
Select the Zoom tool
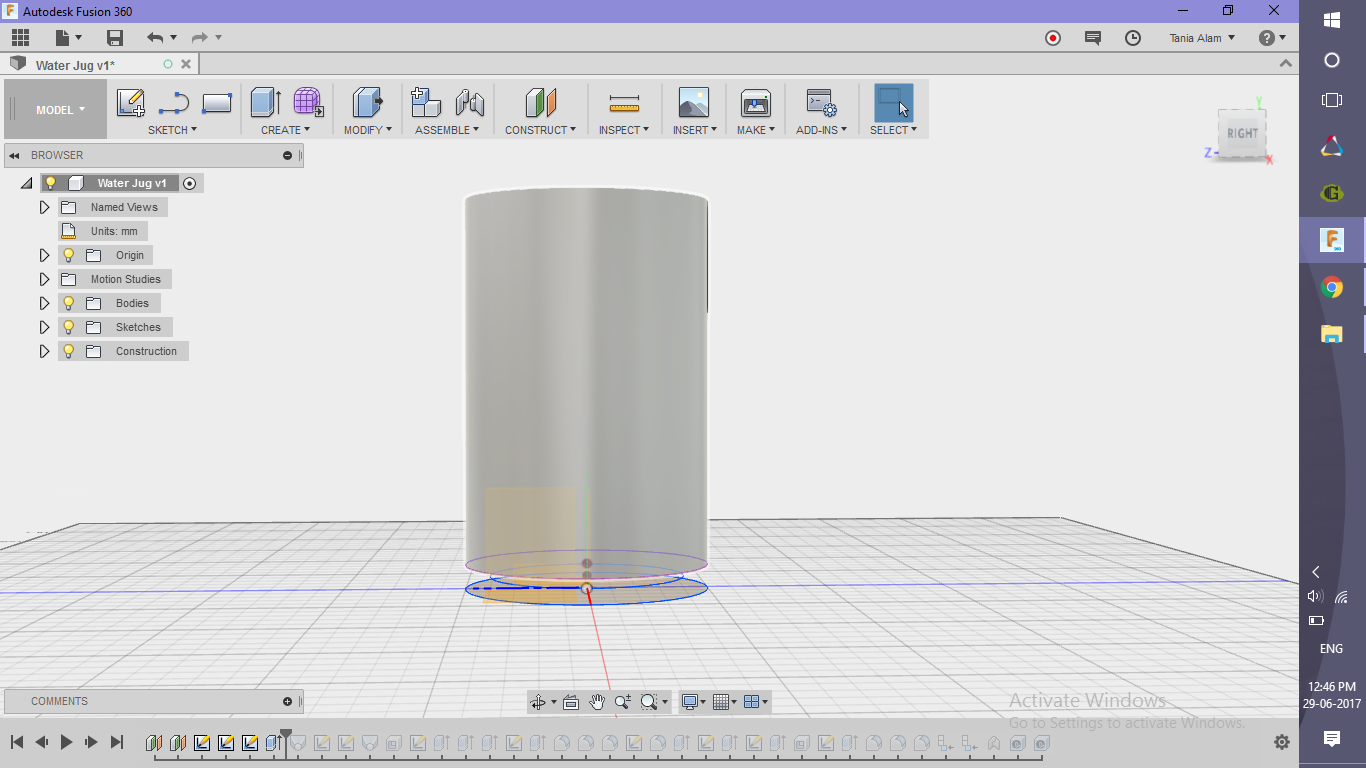click(x=623, y=702)
